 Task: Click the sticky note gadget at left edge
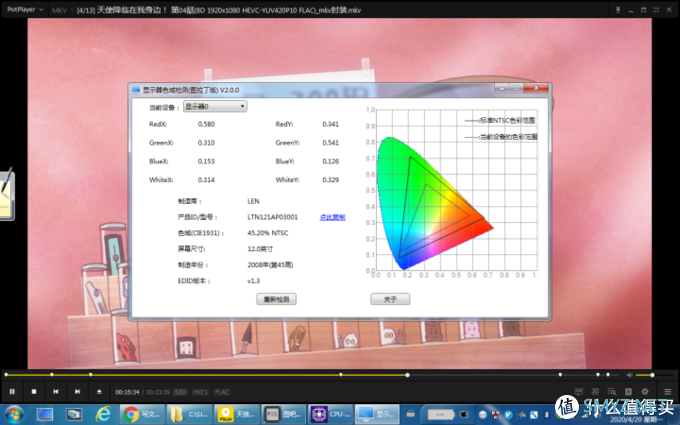(x=7, y=194)
